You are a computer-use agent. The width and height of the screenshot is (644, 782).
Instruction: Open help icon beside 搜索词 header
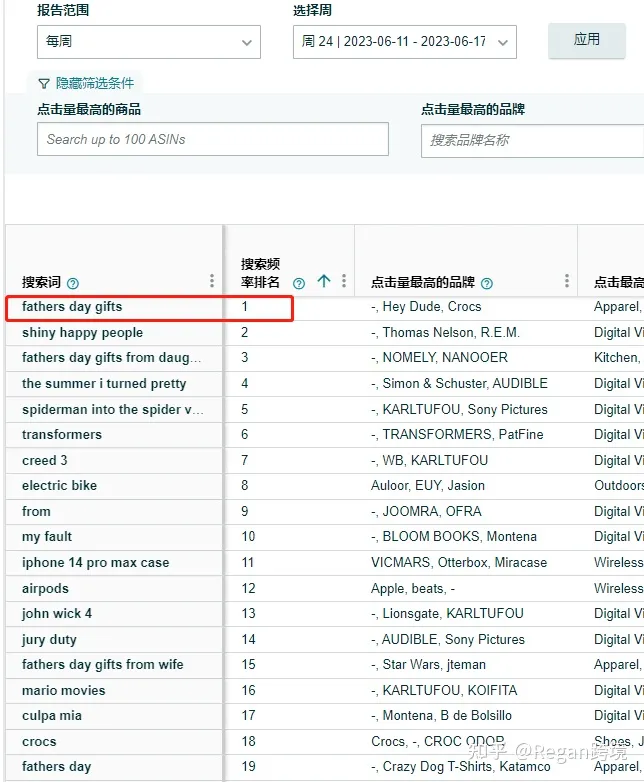[73, 283]
